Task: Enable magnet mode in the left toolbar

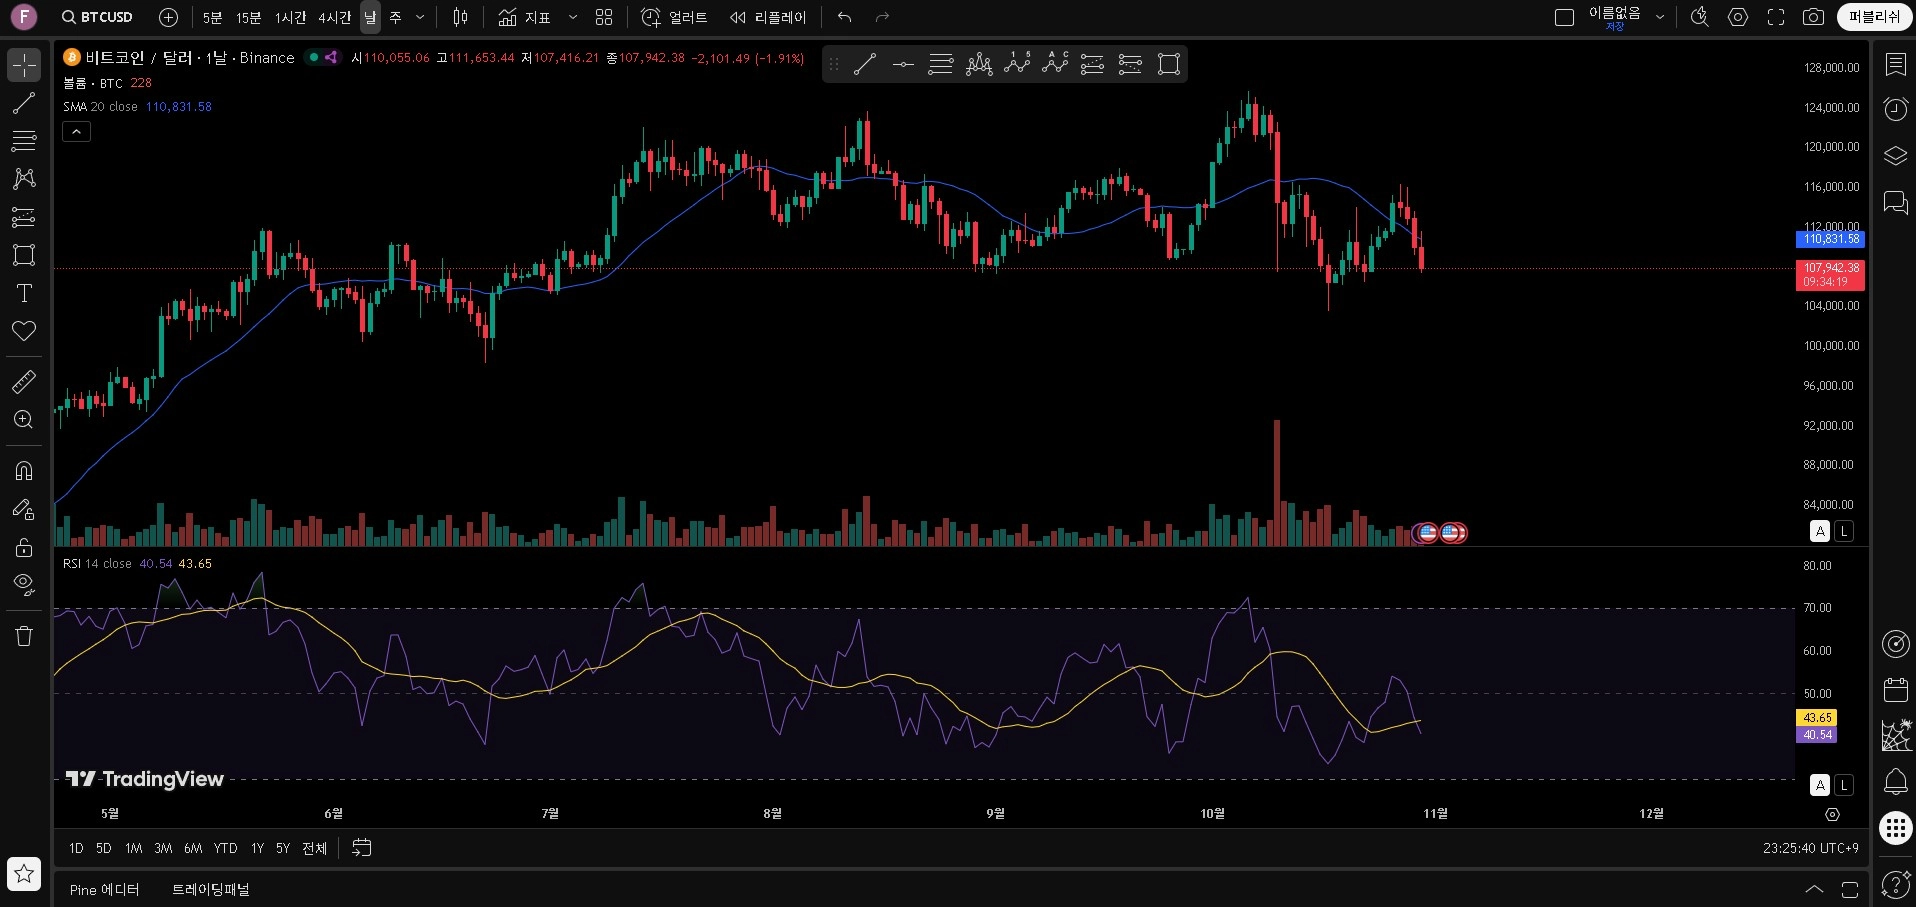Action: coord(23,470)
